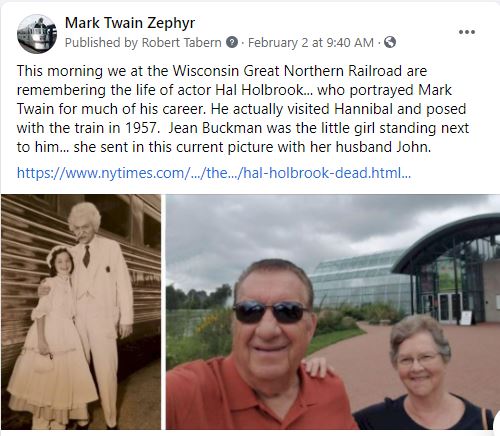This screenshot has height=436, width=500.
Task: Open the three-dot post options menu
Action: [467, 32]
